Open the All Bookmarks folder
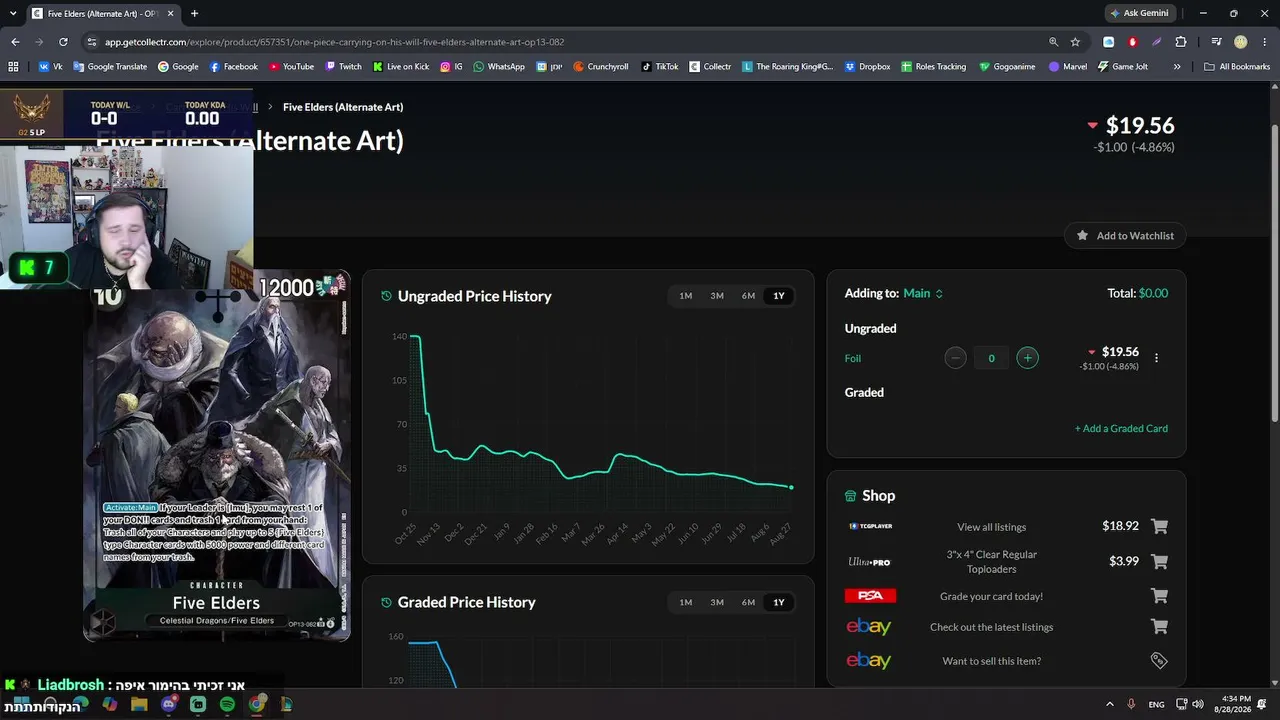 pyautogui.click(x=1237, y=67)
